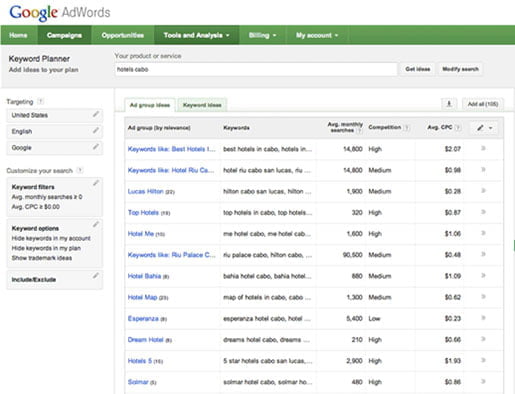Open Keywords like: Best Hotels link
This screenshot has width=515, height=394.
(x=172, y=149)
